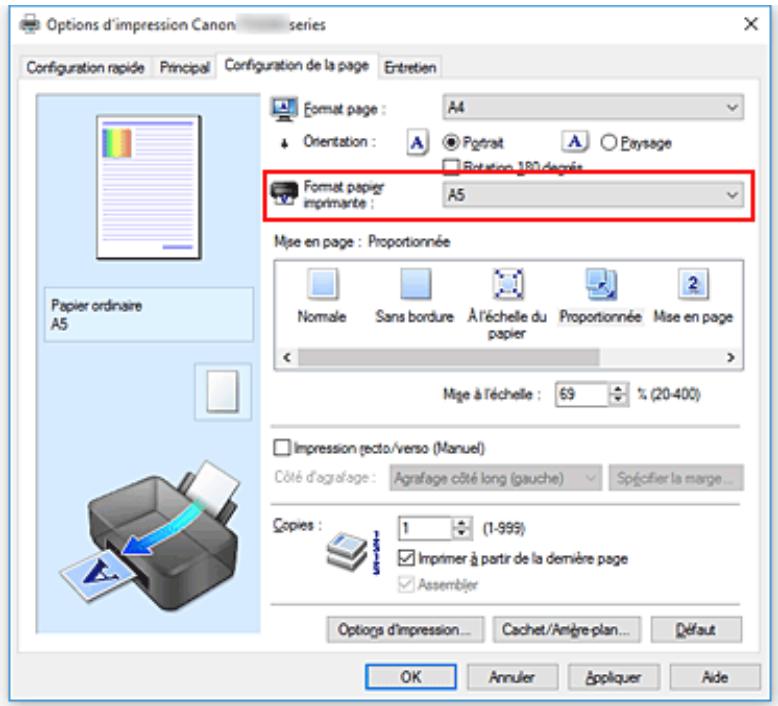Open Aide for this dialog
This screenshot has width=778, height=706.
coord(715,677)
